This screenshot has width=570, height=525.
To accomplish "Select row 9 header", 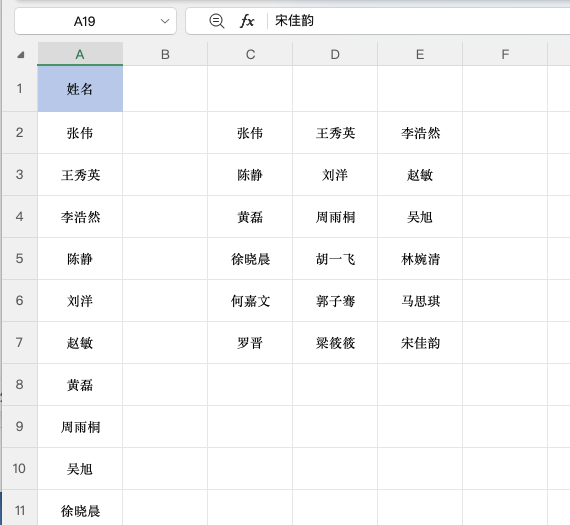I will (x=20, y=426).
